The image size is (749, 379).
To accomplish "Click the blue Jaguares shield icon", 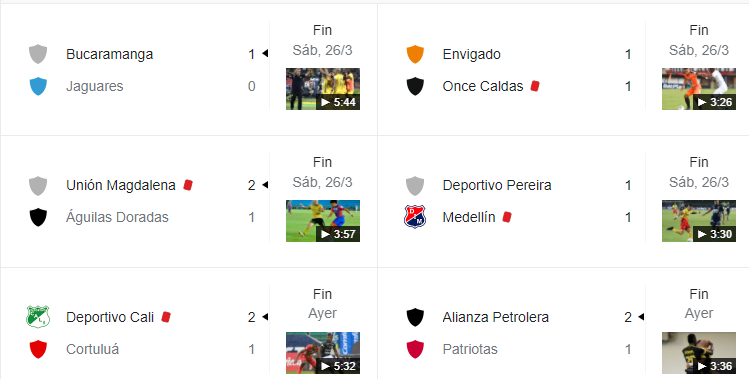I will (x=38, y=87).
